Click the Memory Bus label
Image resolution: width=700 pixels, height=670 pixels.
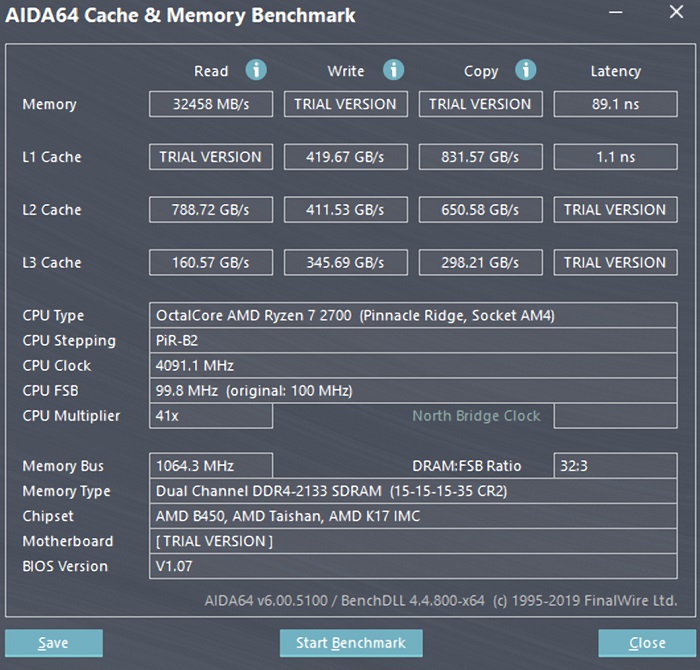(x=63, y=466)
